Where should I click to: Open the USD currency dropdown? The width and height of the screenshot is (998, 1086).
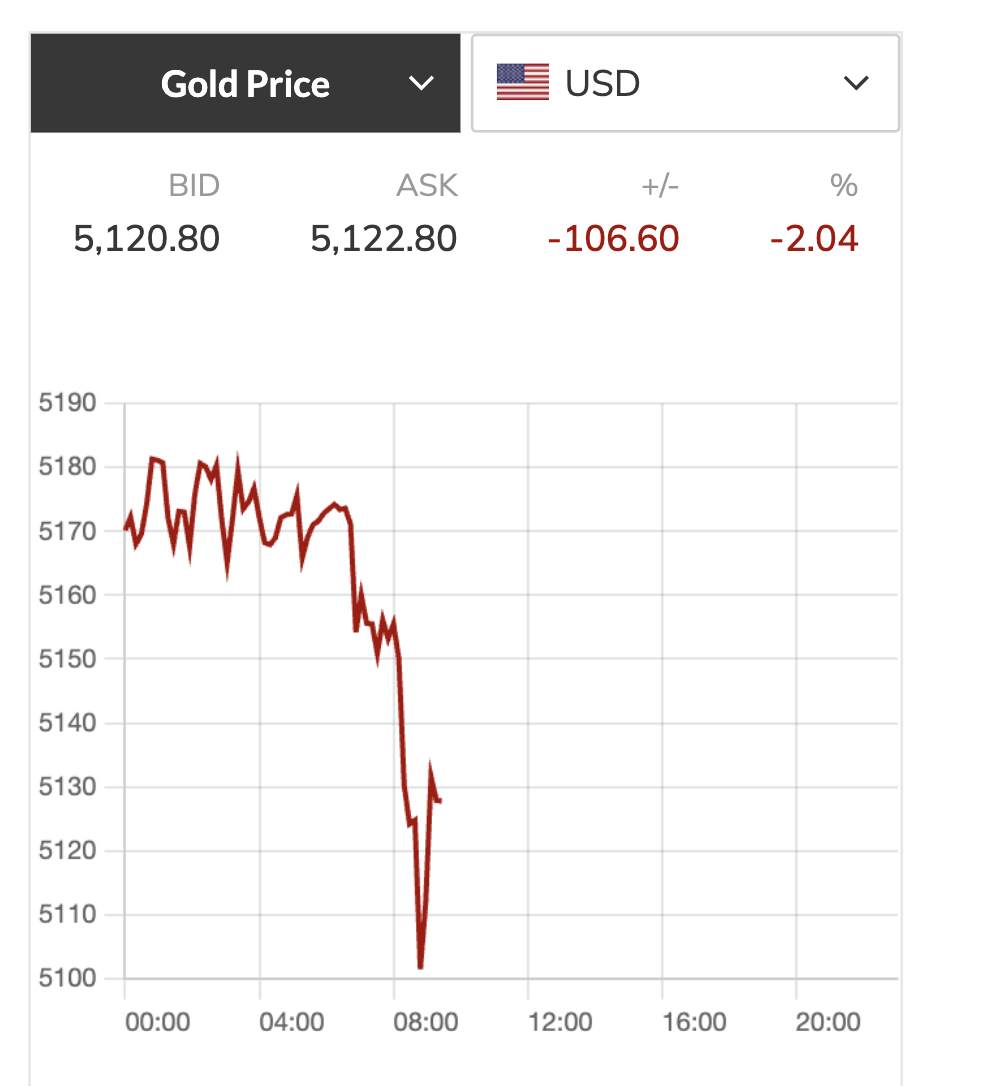point(685,84)
